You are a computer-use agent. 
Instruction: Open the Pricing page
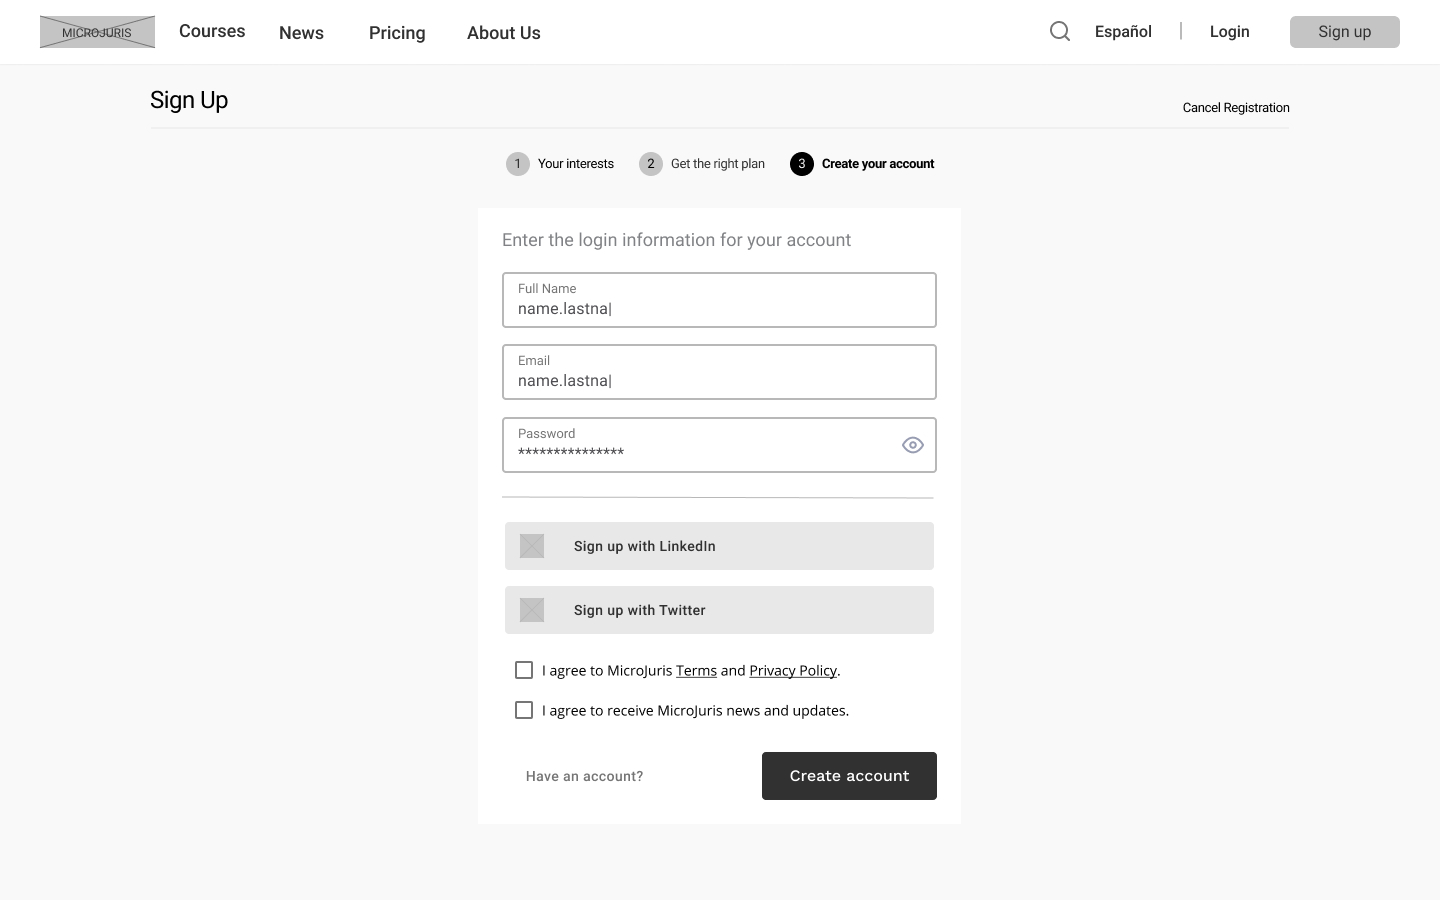coord(396,33)
